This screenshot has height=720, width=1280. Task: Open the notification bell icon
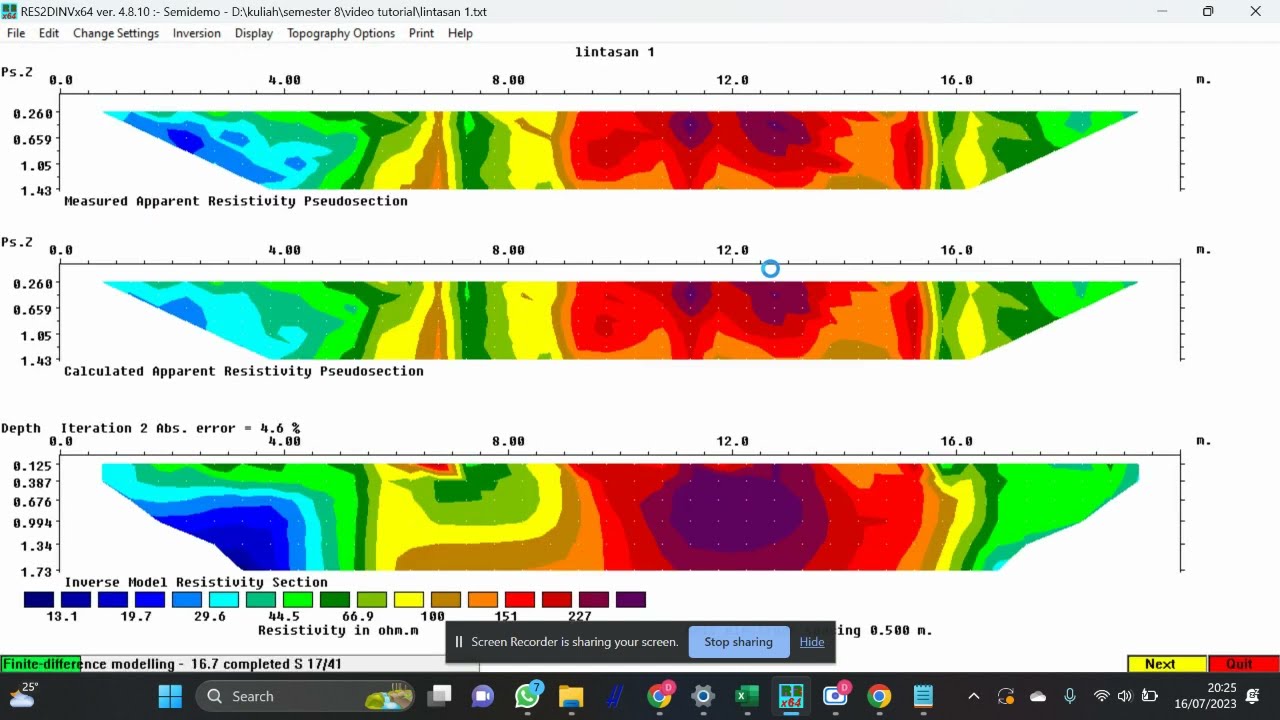(x=1253, y=696)
